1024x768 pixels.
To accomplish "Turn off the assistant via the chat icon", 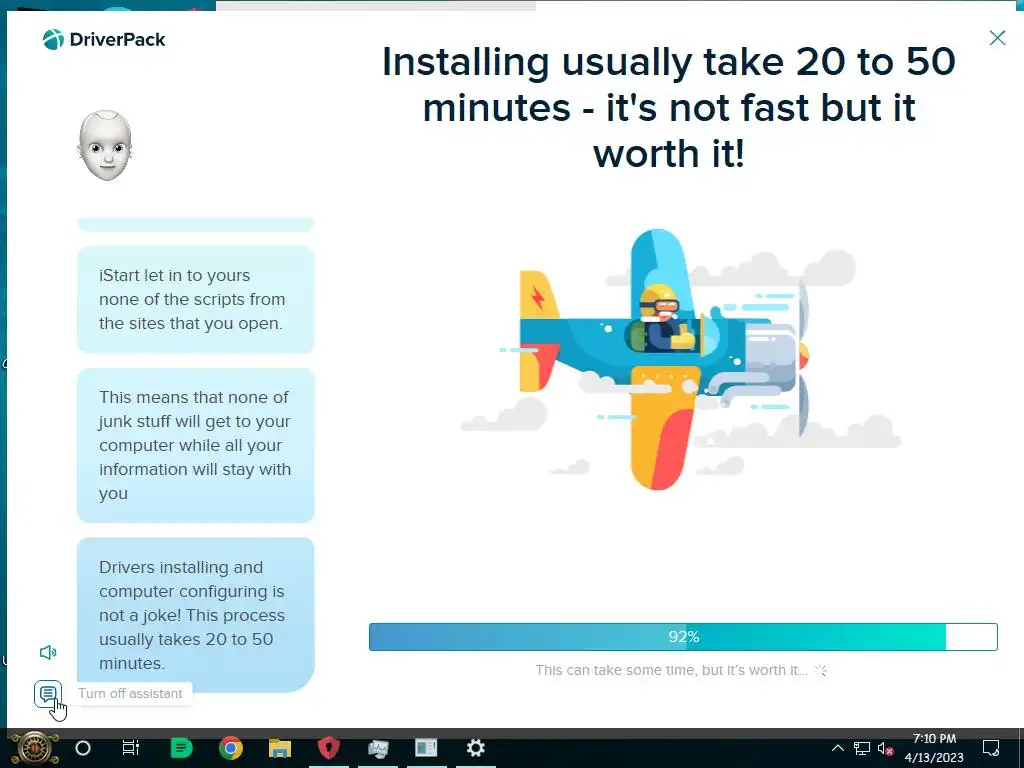I will (x=48, y=694).
